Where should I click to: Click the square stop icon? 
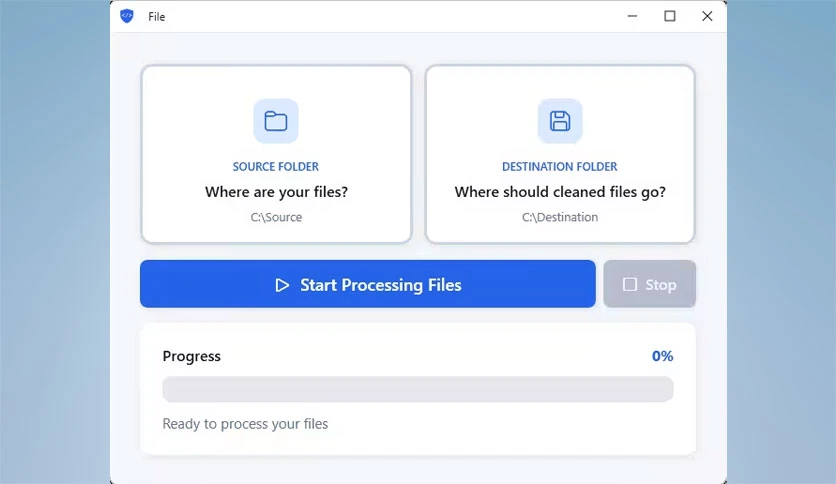[x=630, y=285]
